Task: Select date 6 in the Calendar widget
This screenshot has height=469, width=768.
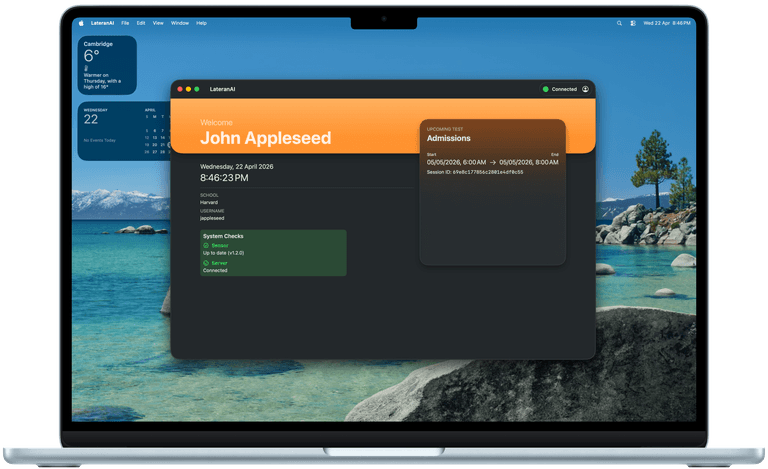Action: click(155, 131)
